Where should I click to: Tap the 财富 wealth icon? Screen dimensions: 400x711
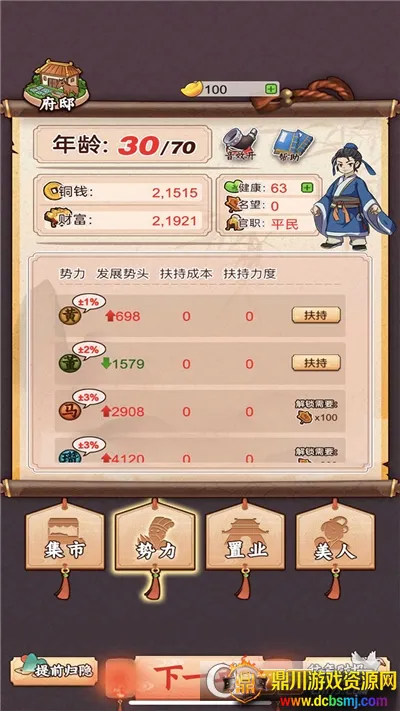click(x=56, y=219)
